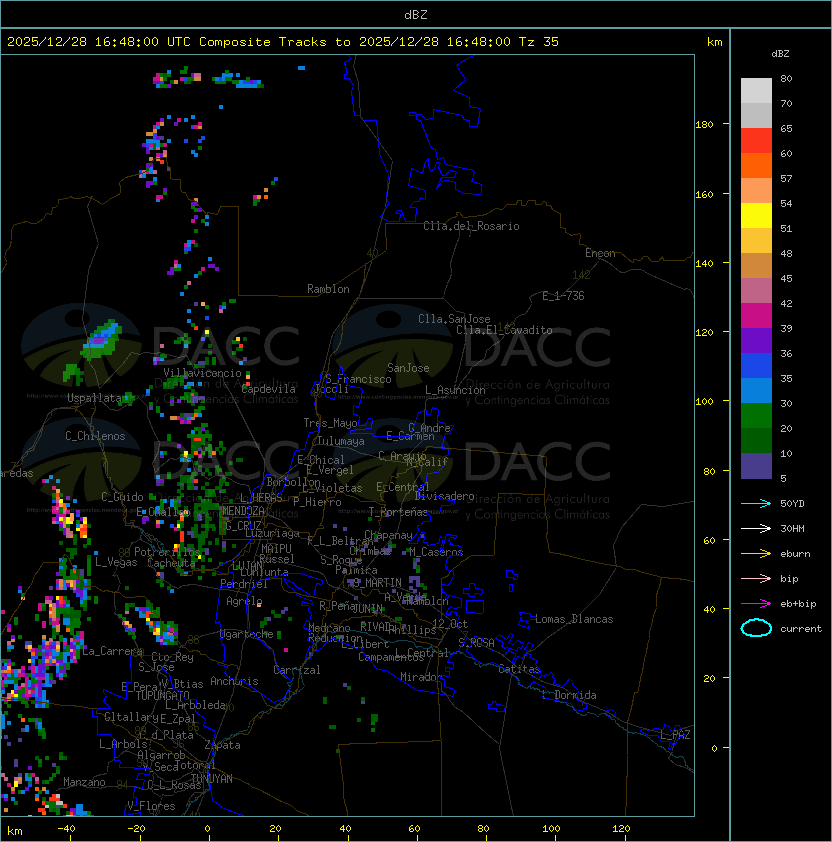
Task: Select the dark orange swatch between 60 and 57
Action: pos(756,166)
